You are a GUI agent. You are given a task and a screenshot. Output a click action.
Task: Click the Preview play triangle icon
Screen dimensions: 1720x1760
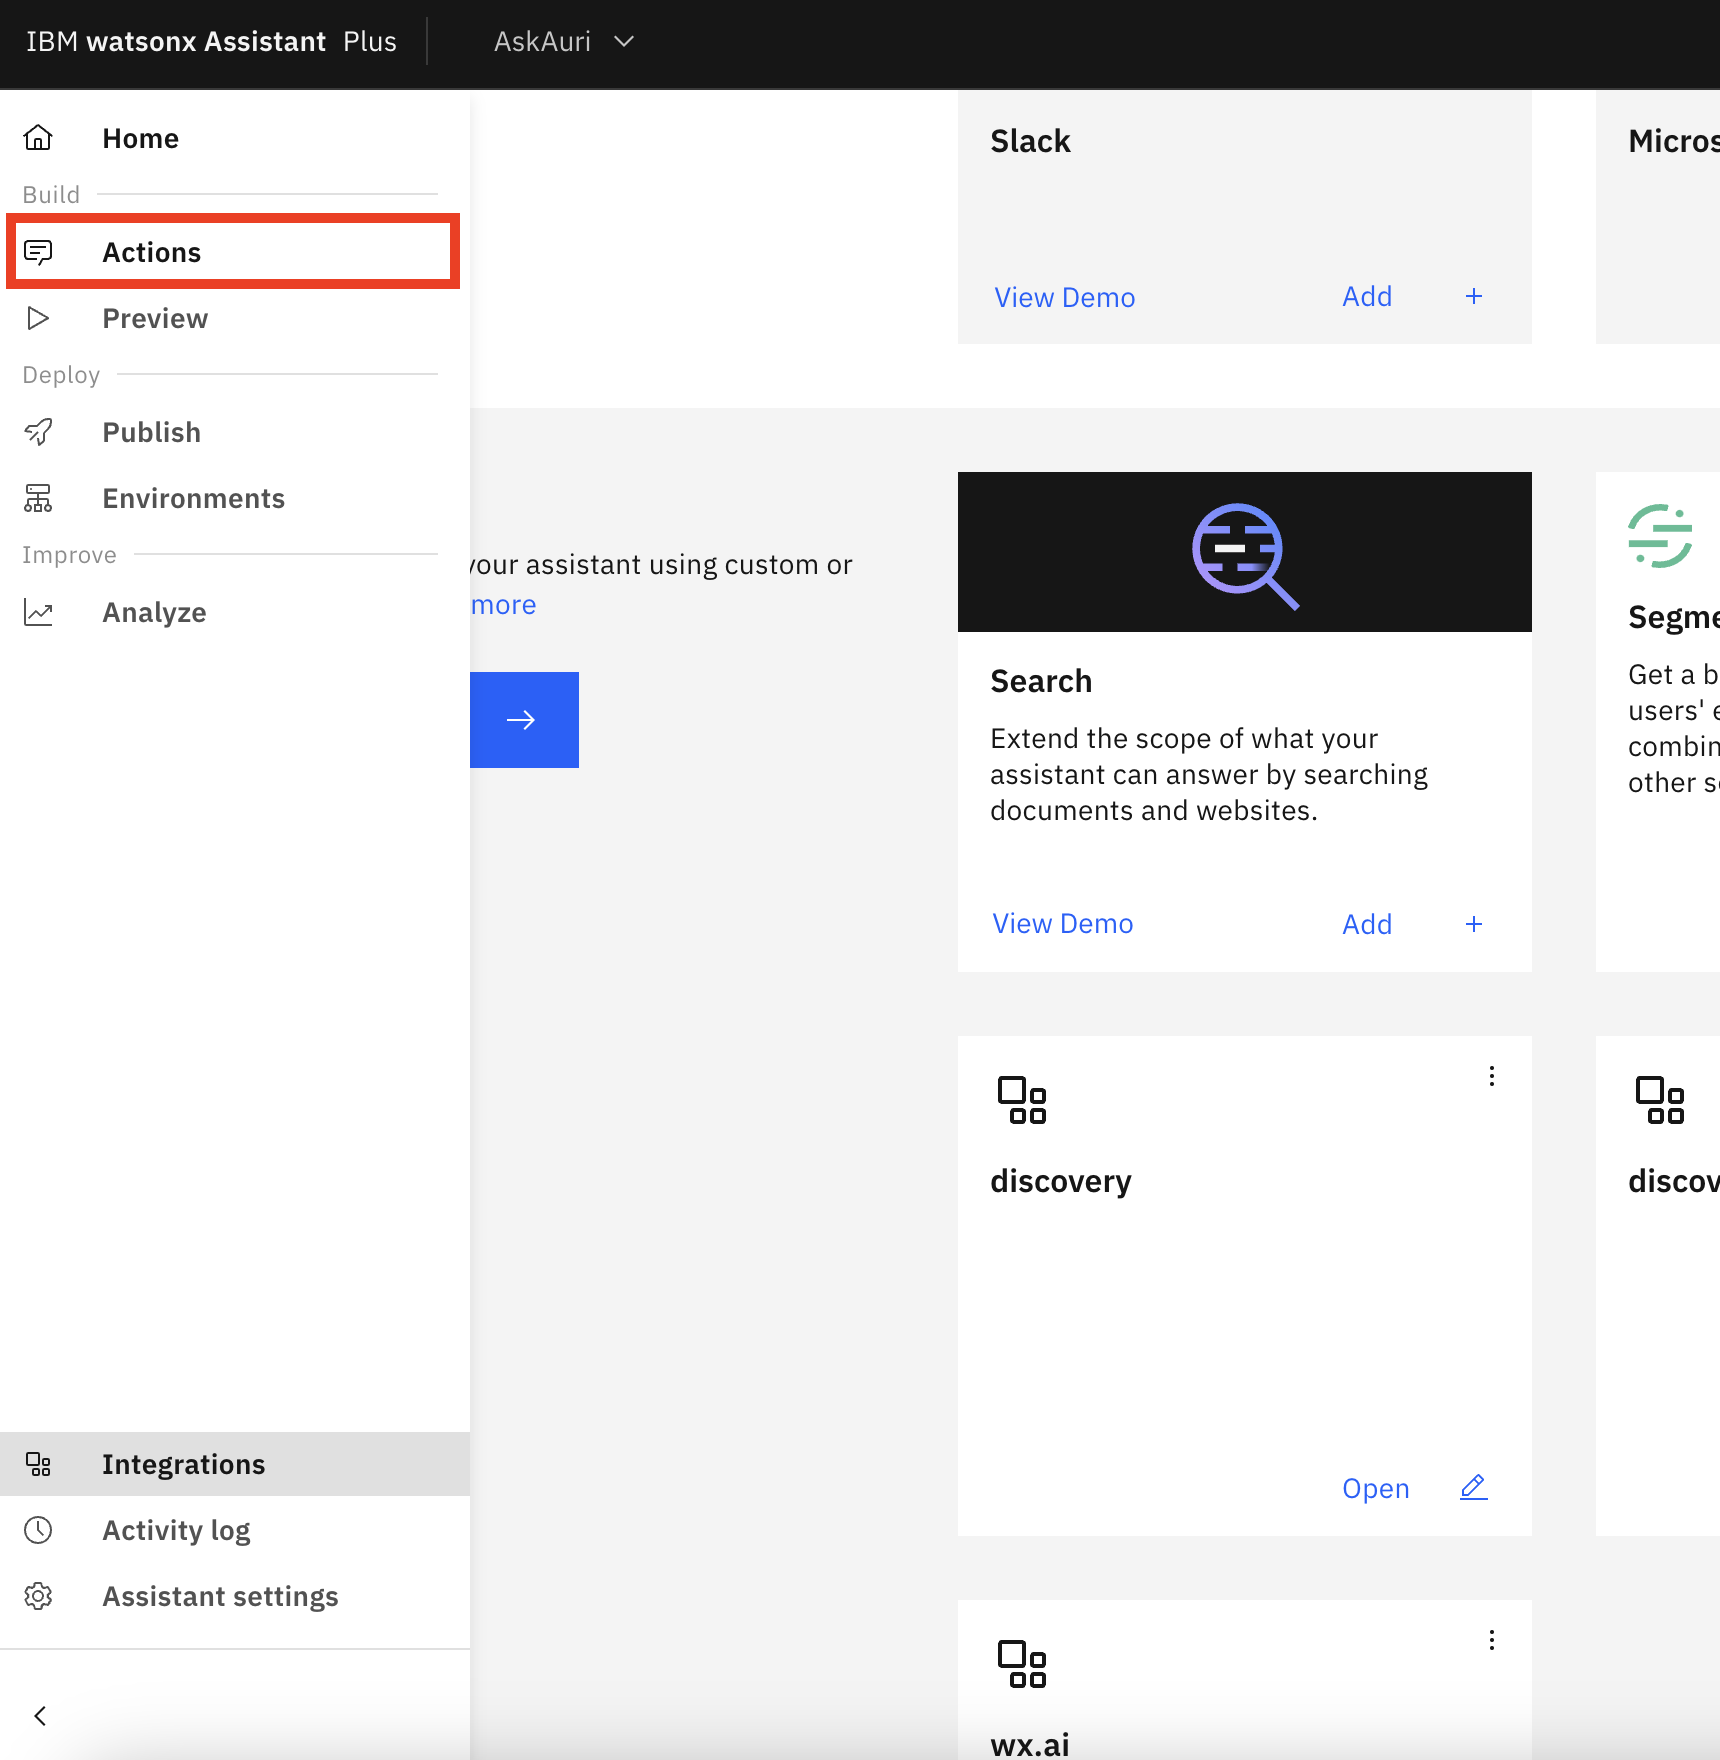click(38, 318)
